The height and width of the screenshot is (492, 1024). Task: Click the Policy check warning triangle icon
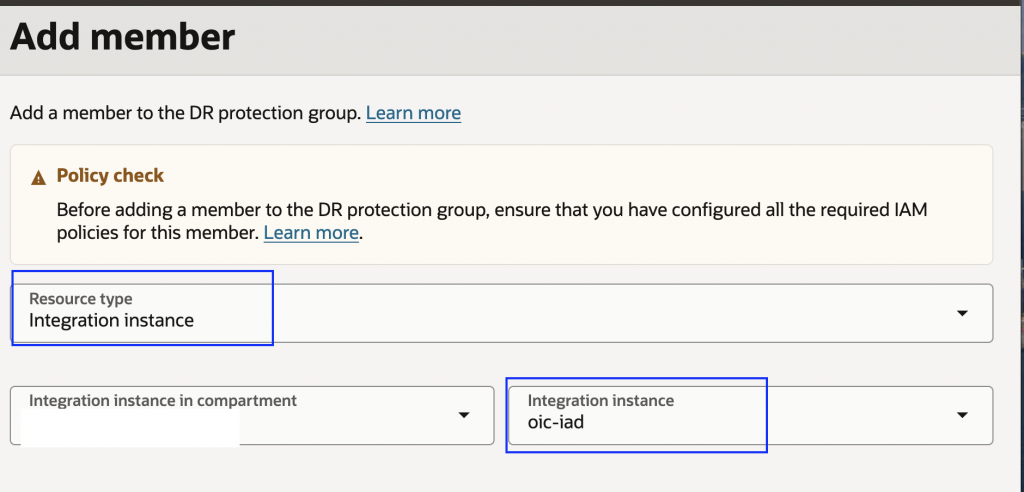tap(38, 177)
